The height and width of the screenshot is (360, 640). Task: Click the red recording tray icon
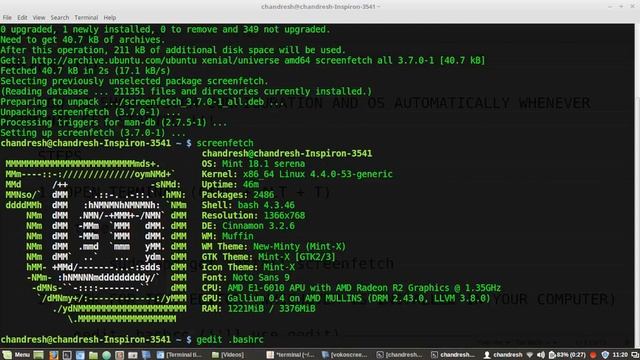pos(593,355)
